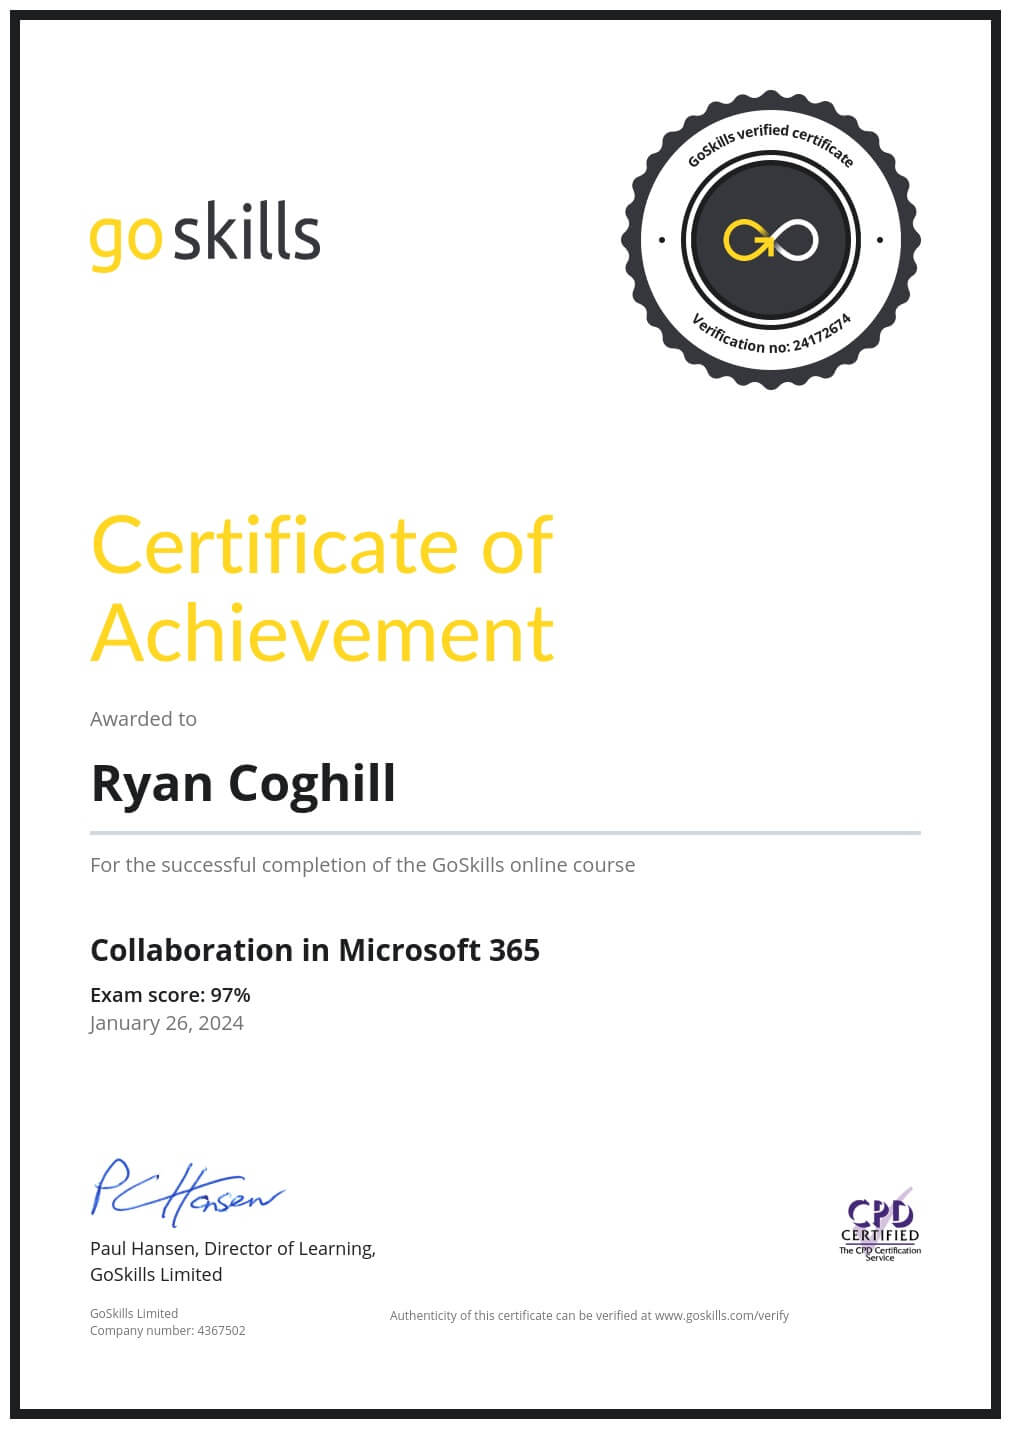
Task: Click the 'Certificate of' heading line
Action: [x=322, y=545]
